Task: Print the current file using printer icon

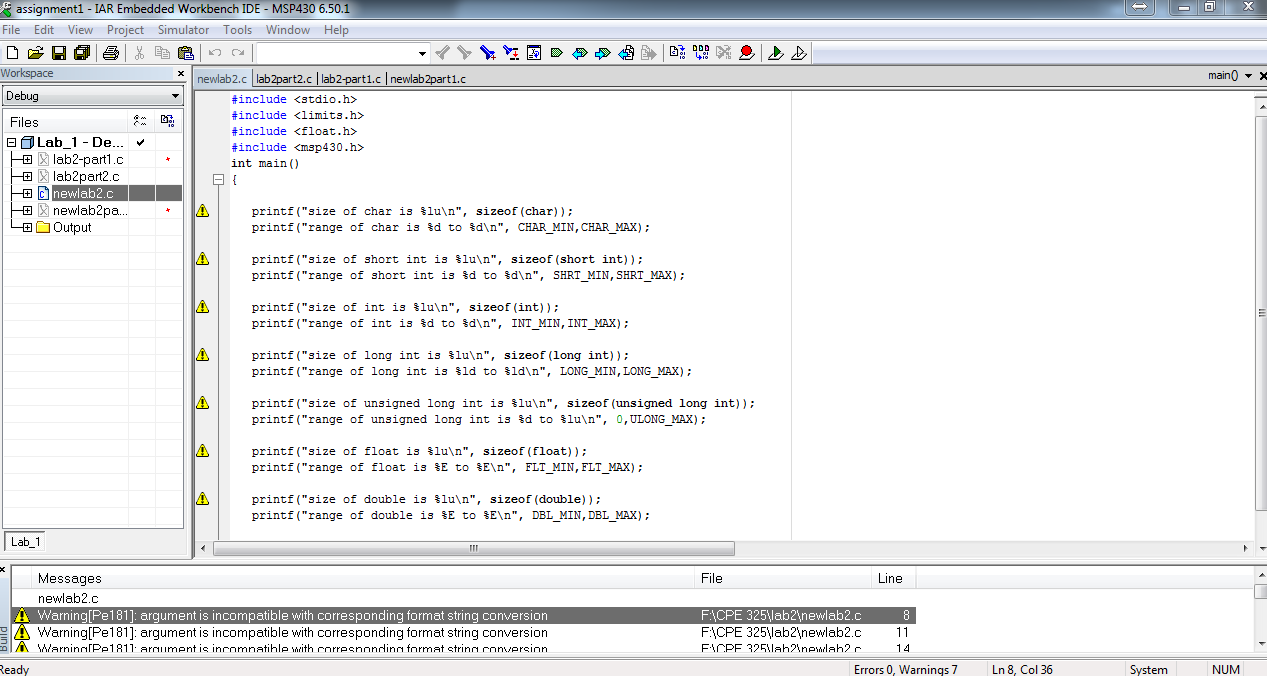Action: click(111, 53)
